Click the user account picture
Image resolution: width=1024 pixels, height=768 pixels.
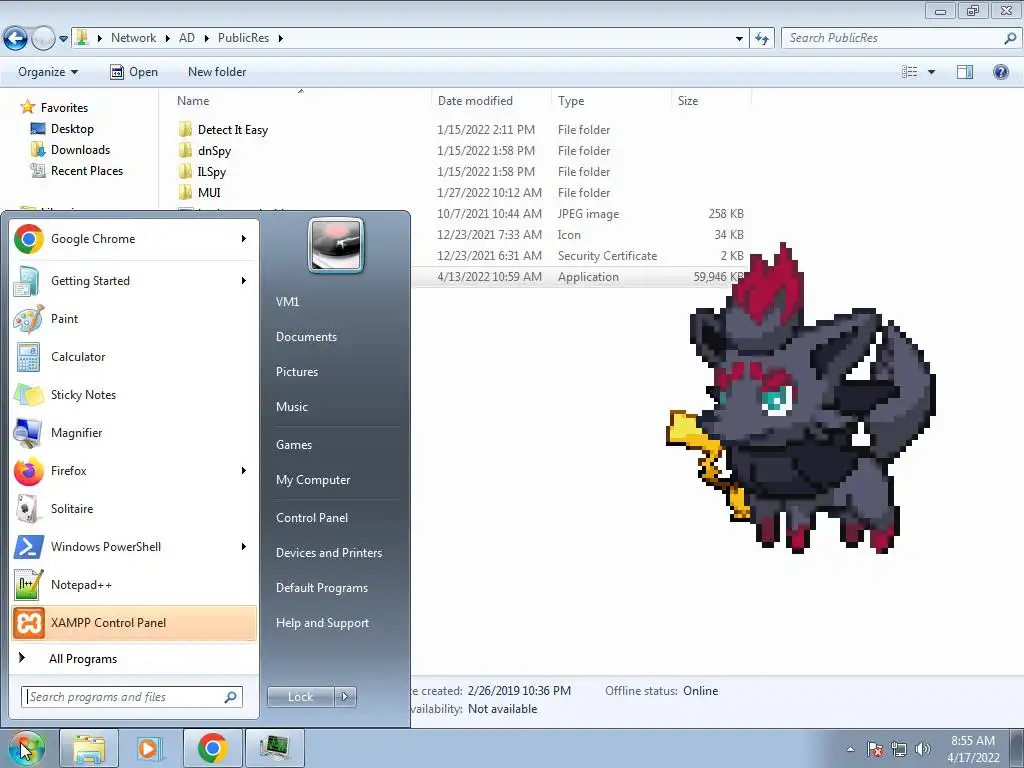(336, 245)
